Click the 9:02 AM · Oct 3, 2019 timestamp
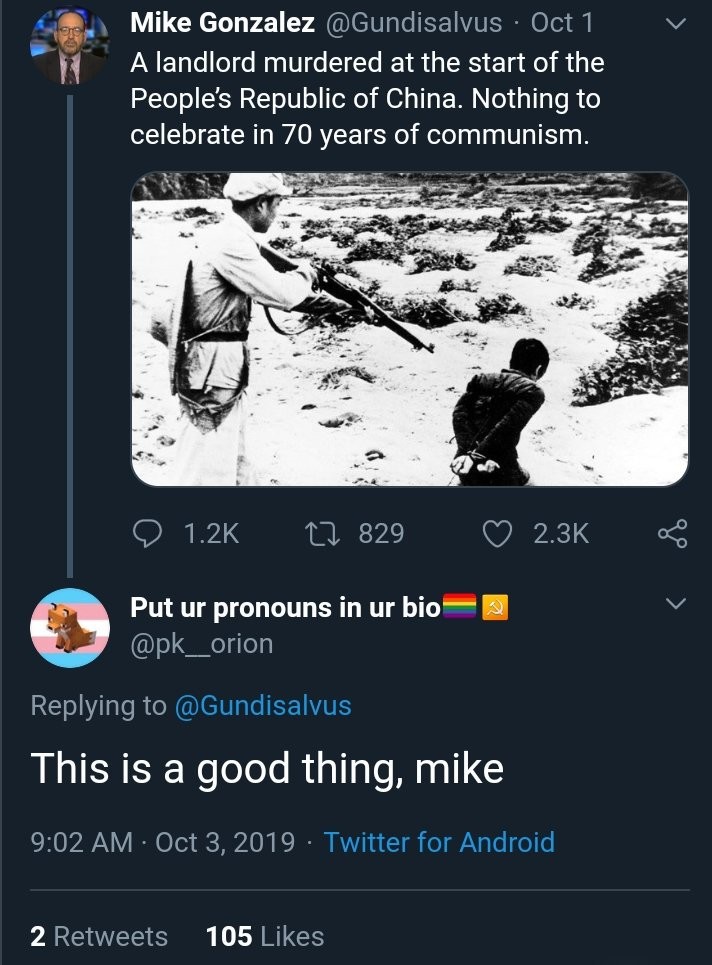The height and width of the screenshot is (965, 712). click(163, 842)
